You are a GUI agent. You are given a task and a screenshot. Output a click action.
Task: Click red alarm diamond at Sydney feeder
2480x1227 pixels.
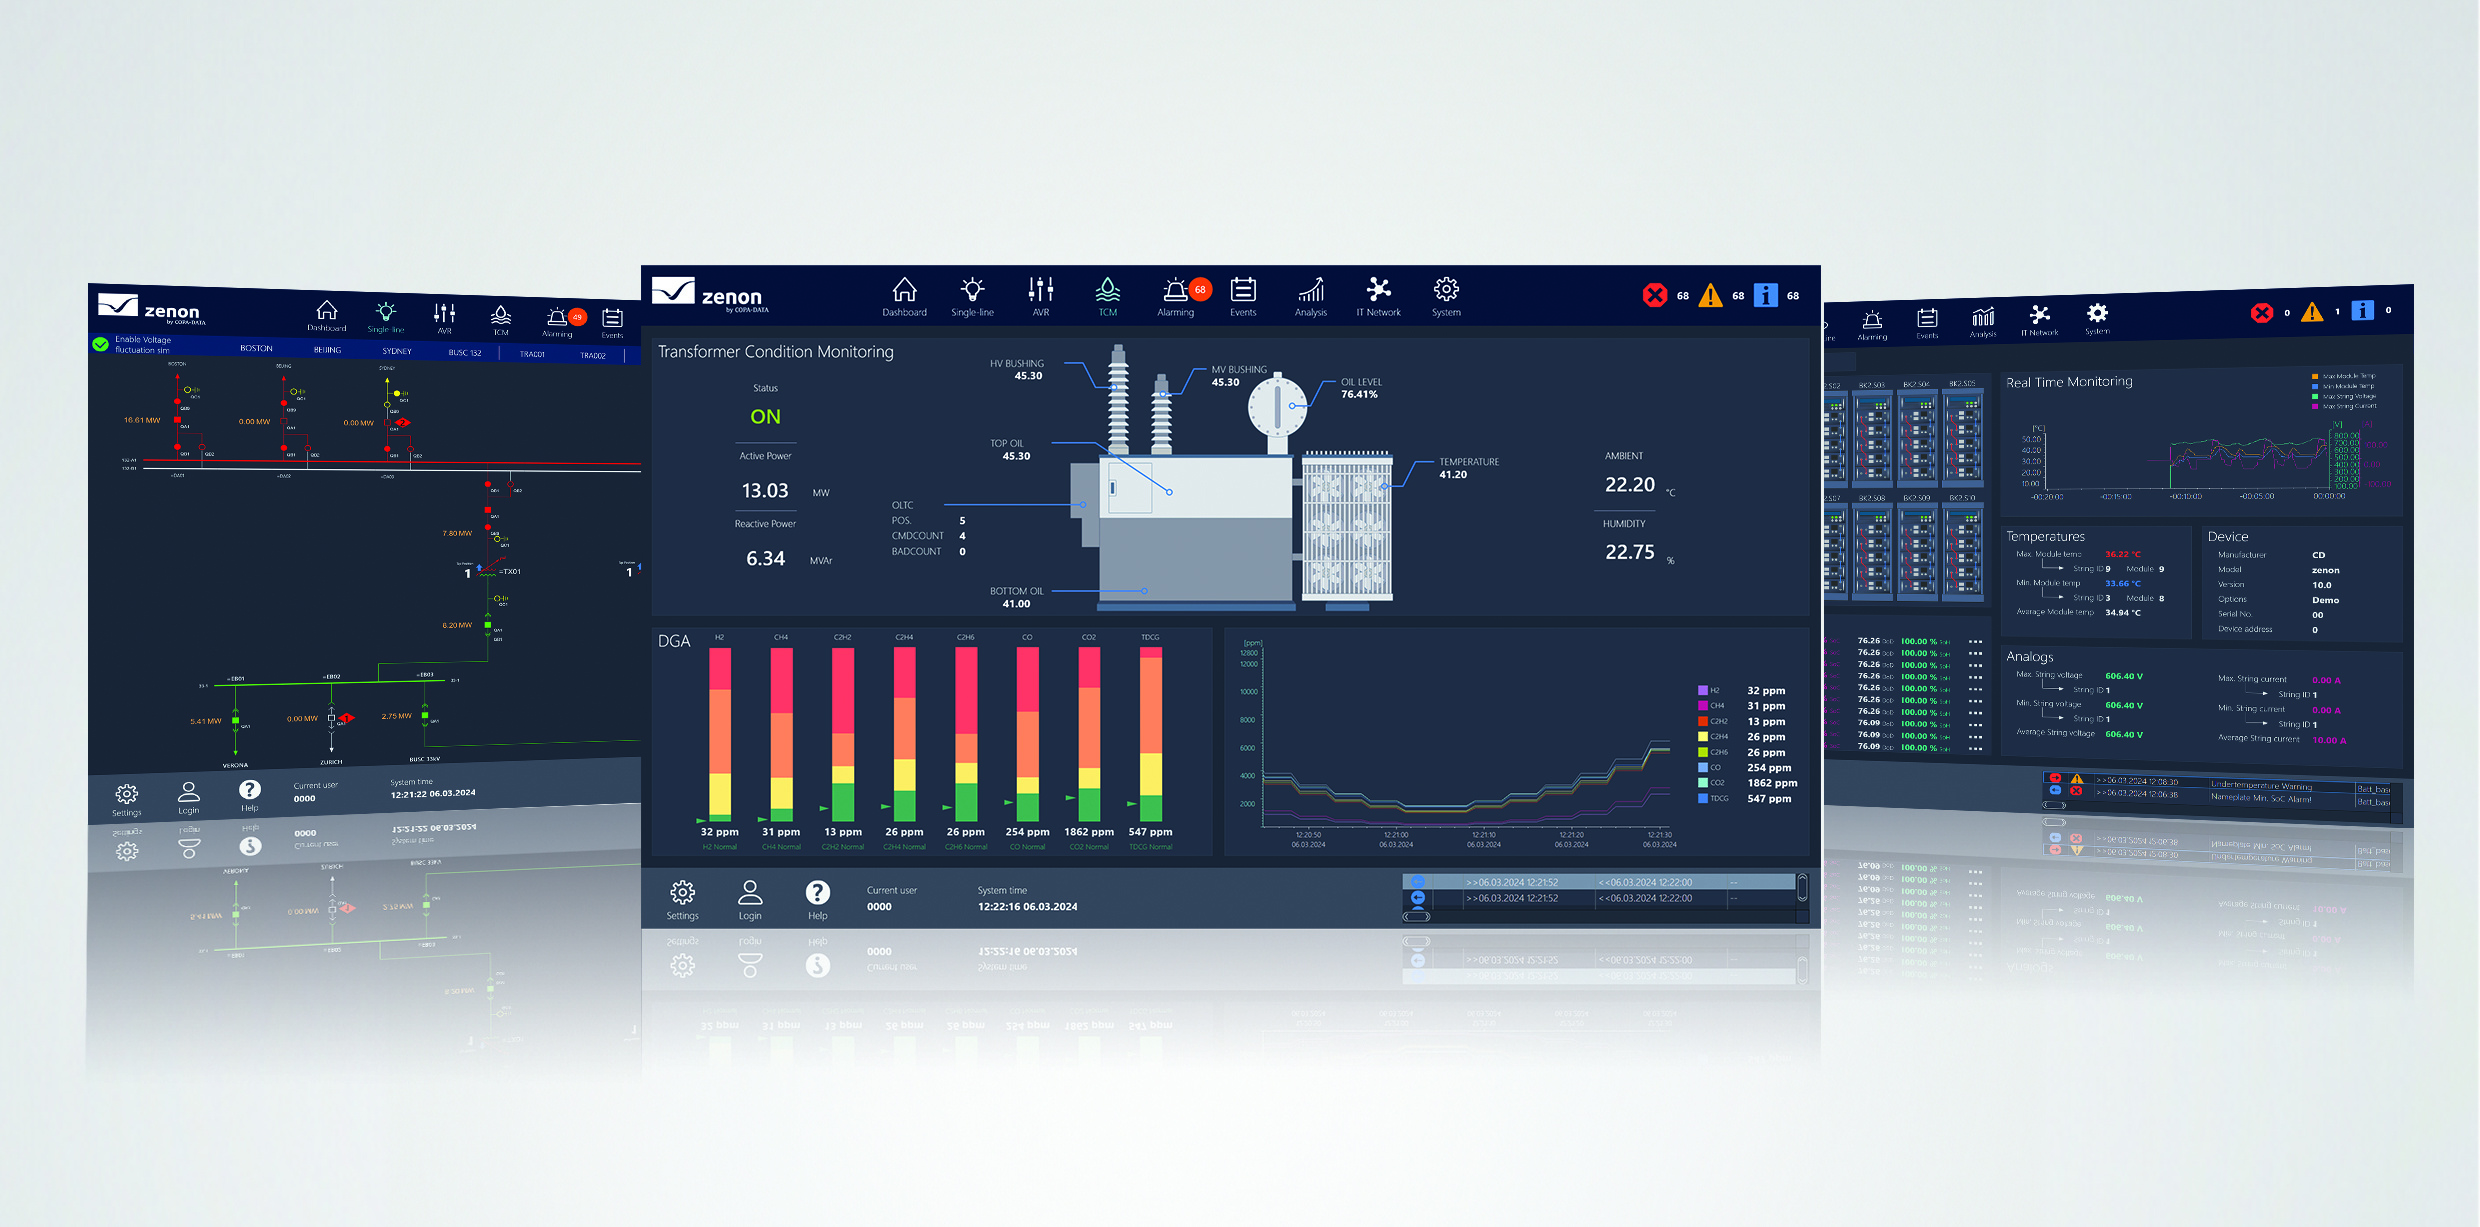click(402, 423)
